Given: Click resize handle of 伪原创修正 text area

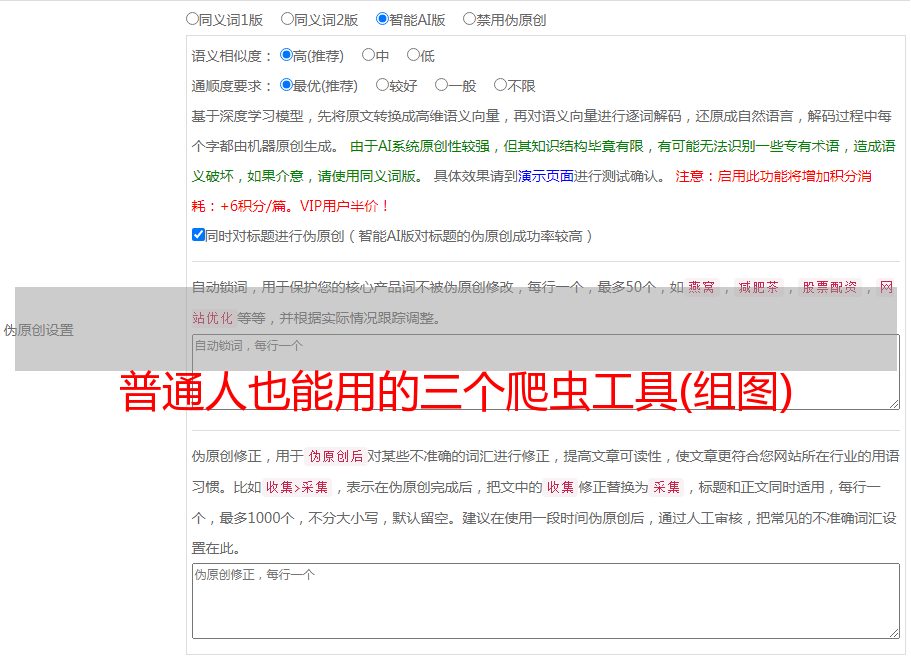Looking at the screenshot, I should coord(893,632).
